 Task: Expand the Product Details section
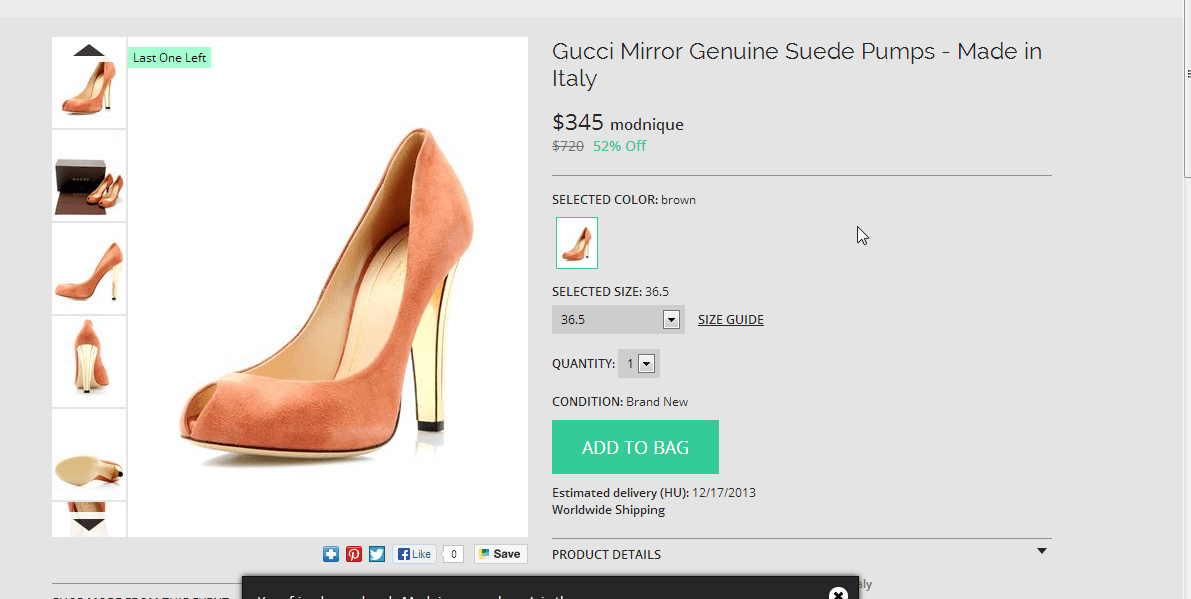tap(1041, 552)
